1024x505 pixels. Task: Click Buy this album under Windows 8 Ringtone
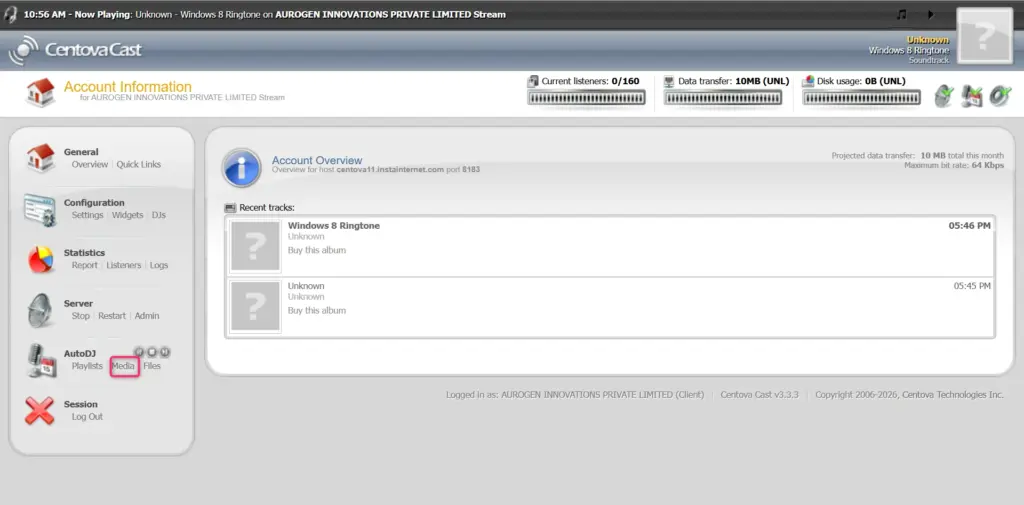click(317, 250)
